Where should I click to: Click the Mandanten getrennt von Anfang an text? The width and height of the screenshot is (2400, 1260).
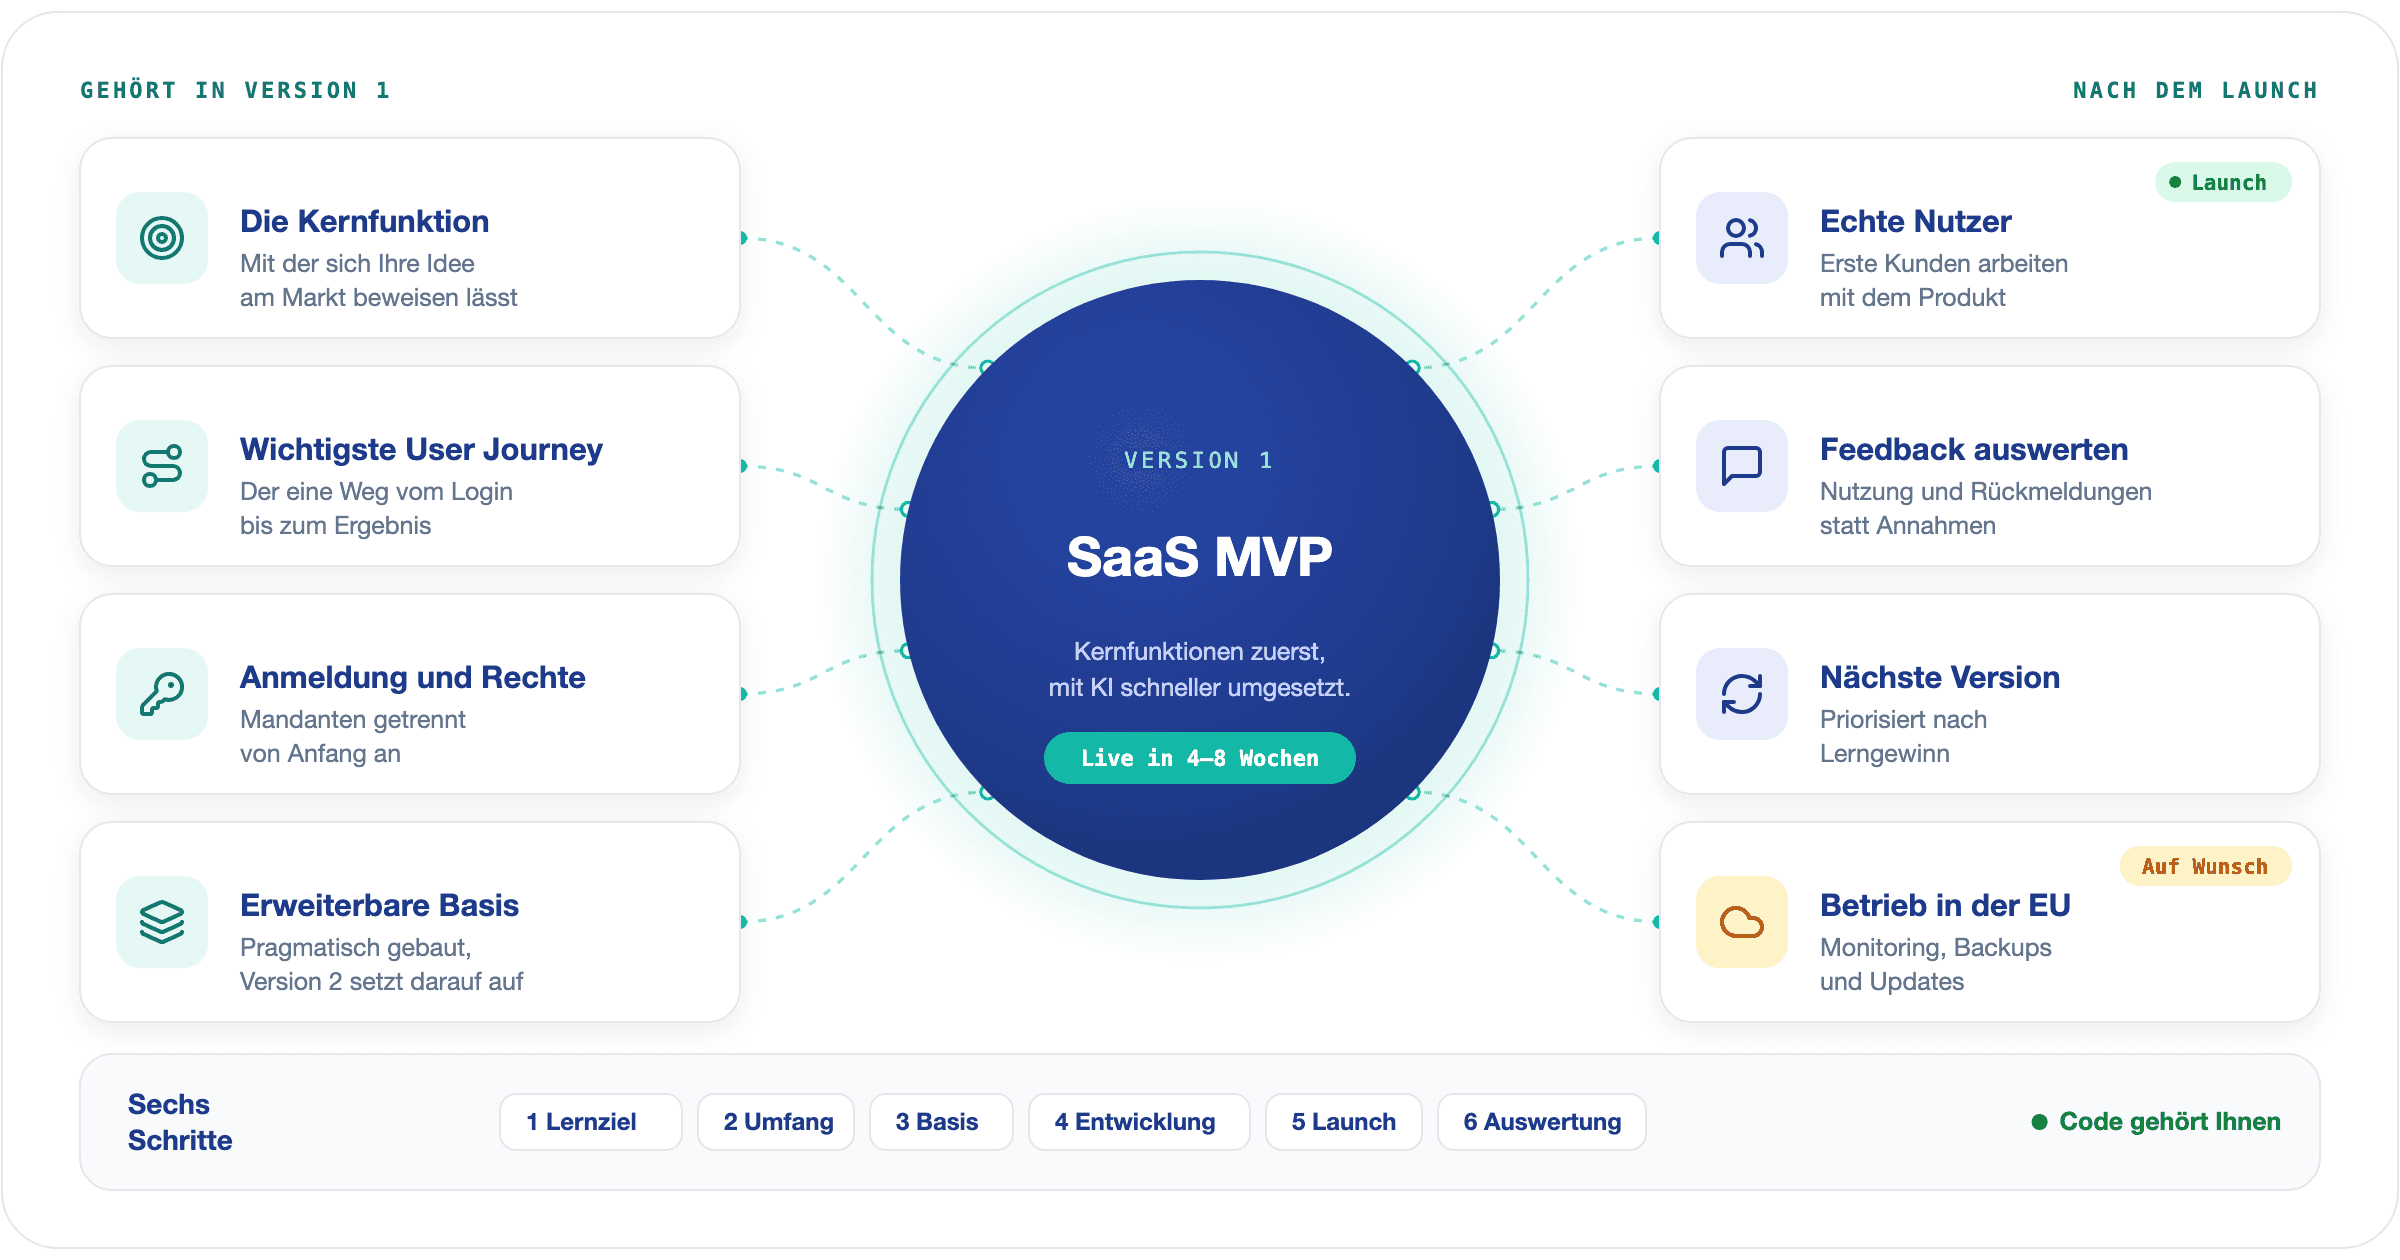tap(352, 736)
